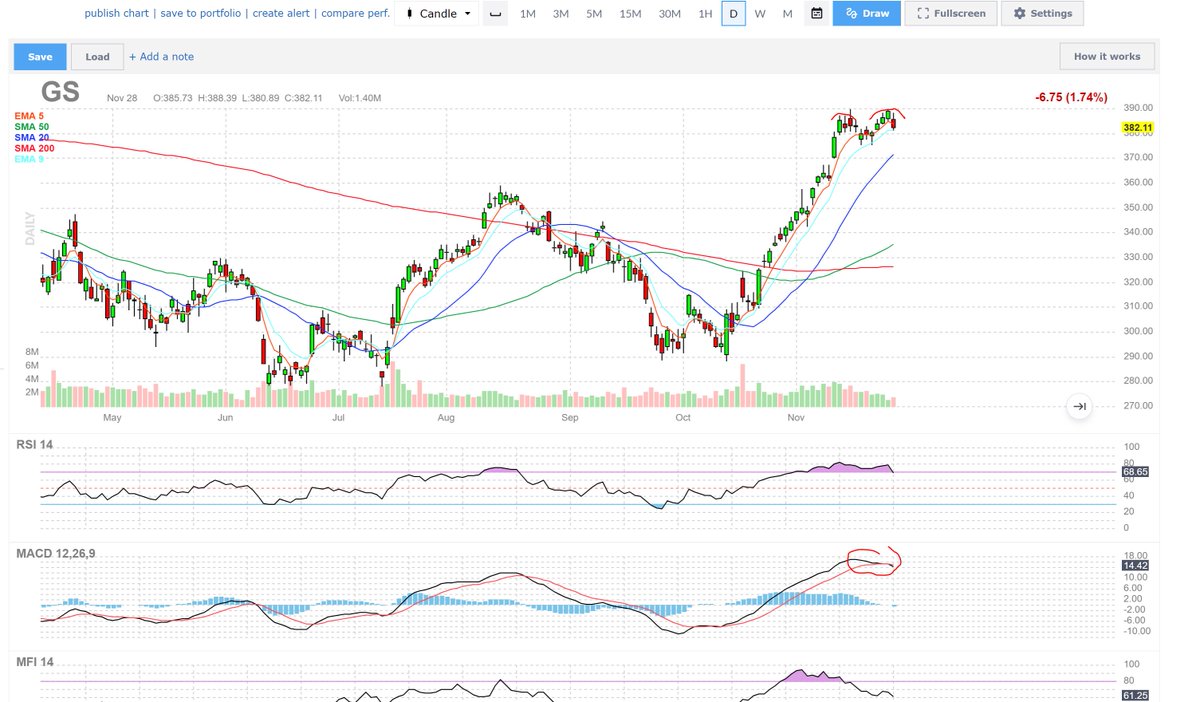The image size is (1200, 702).
Task: Click the Draw button
Action: coord(866,14)
